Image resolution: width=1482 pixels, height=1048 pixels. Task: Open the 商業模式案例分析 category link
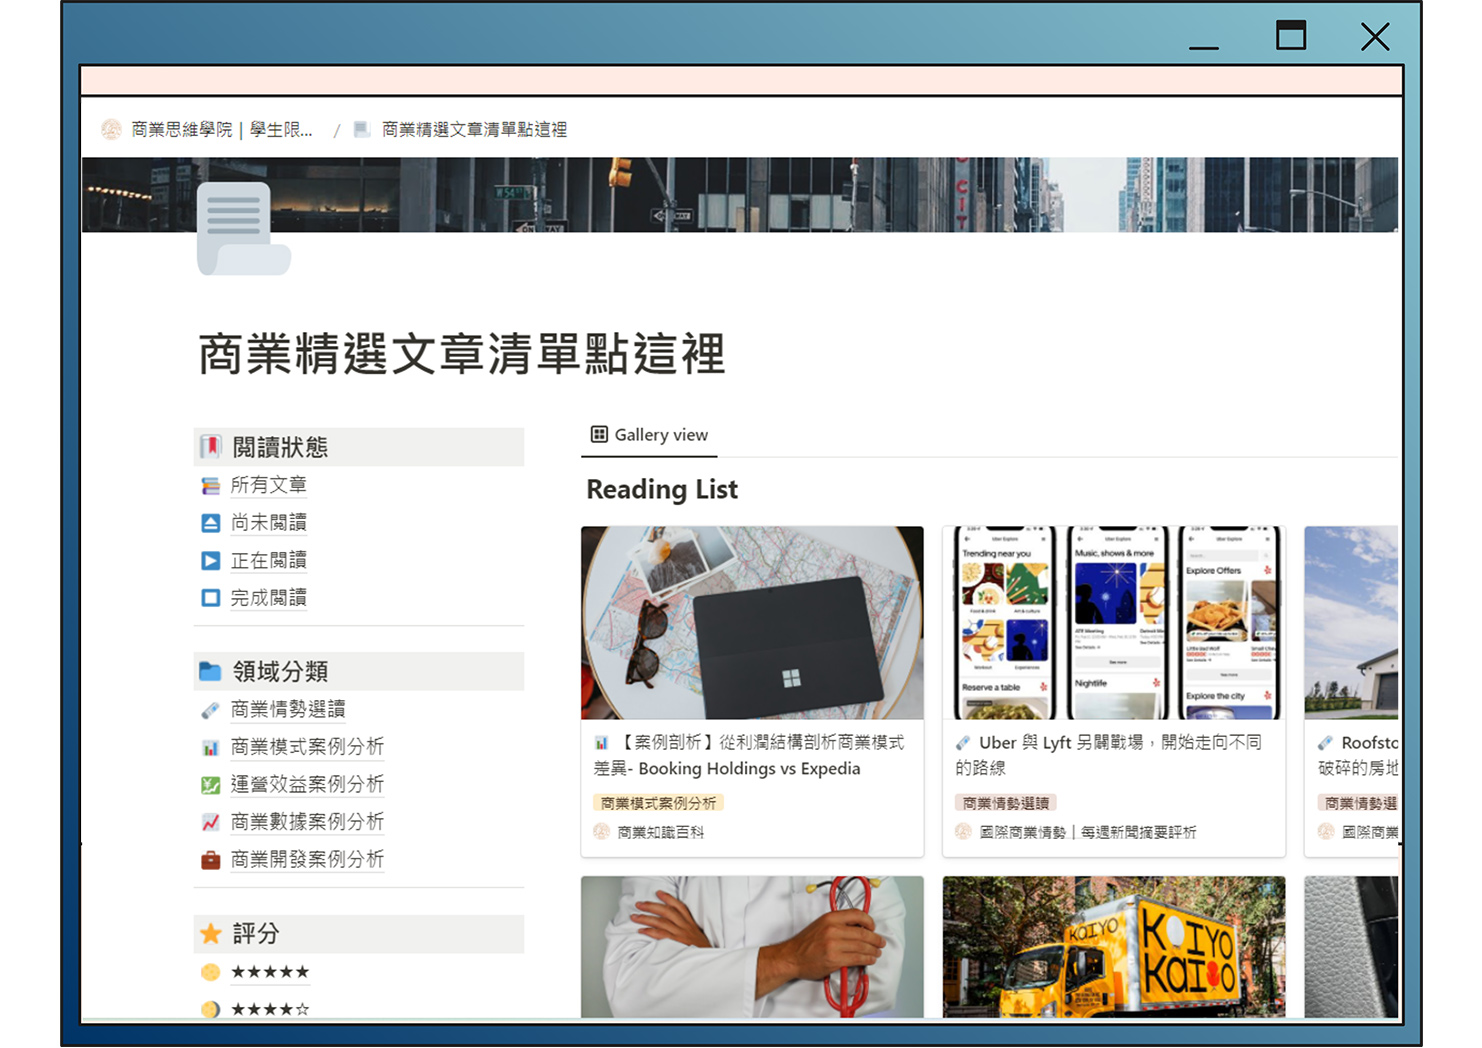(x=307, y=746)
